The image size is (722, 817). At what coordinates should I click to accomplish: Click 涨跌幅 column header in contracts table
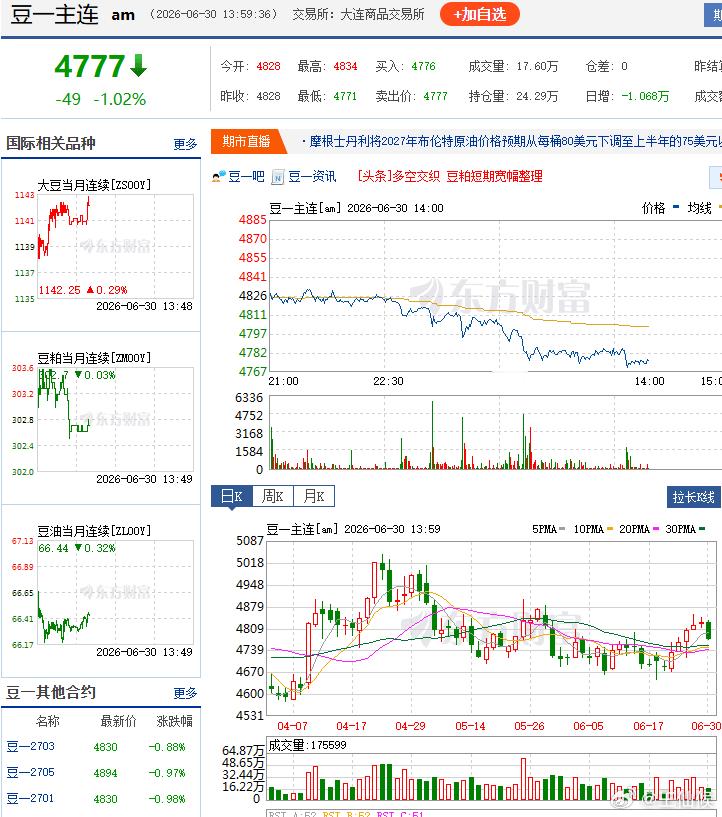(175, 721)
